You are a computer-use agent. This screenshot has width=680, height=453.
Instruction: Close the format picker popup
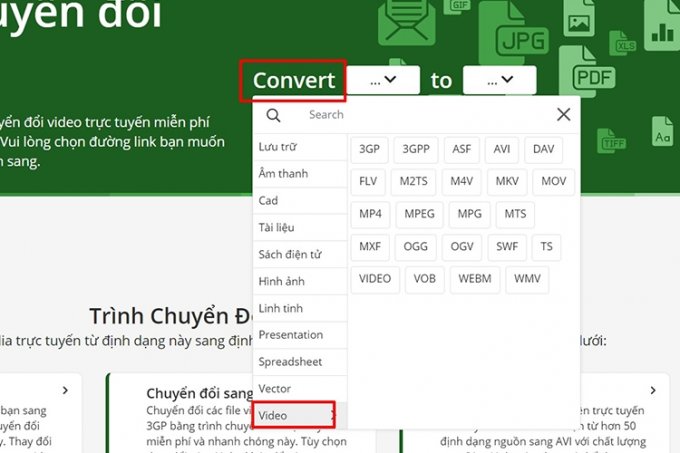[563, 114]
